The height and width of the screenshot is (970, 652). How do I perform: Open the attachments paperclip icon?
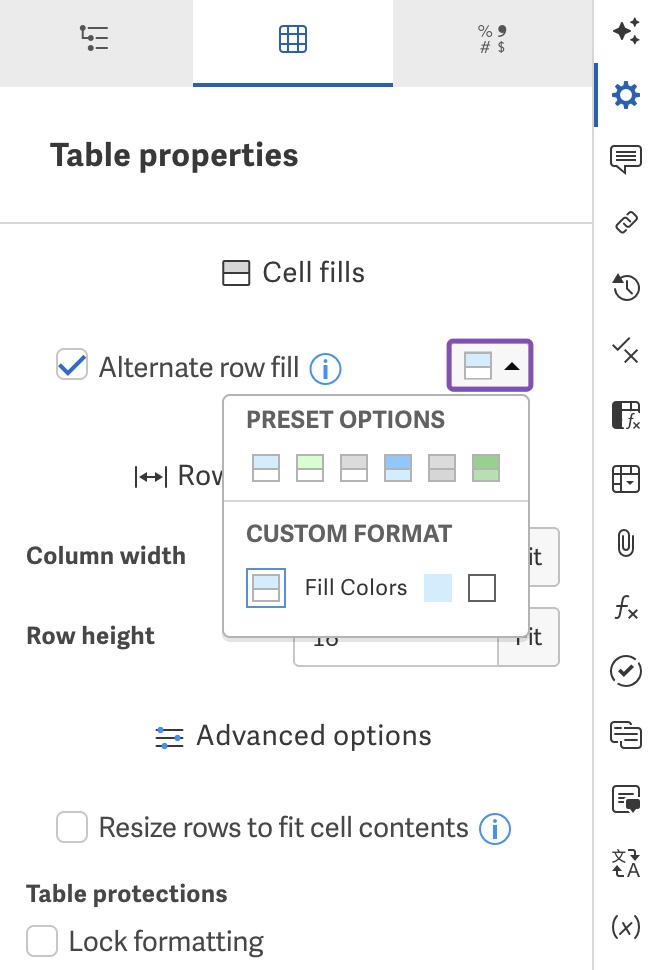point(625,543)
